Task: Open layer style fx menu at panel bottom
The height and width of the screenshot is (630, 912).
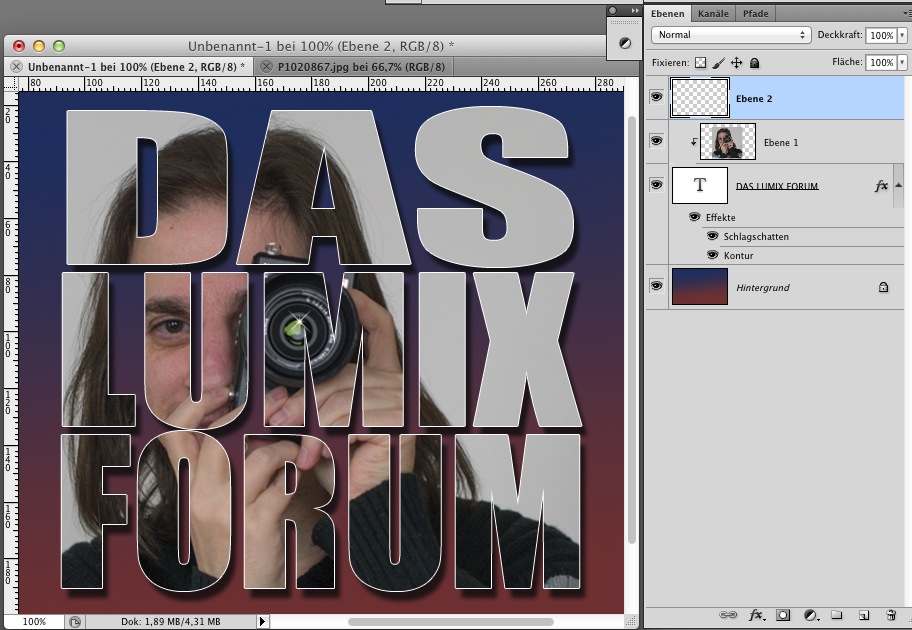Action: click(x=756, y=615)
